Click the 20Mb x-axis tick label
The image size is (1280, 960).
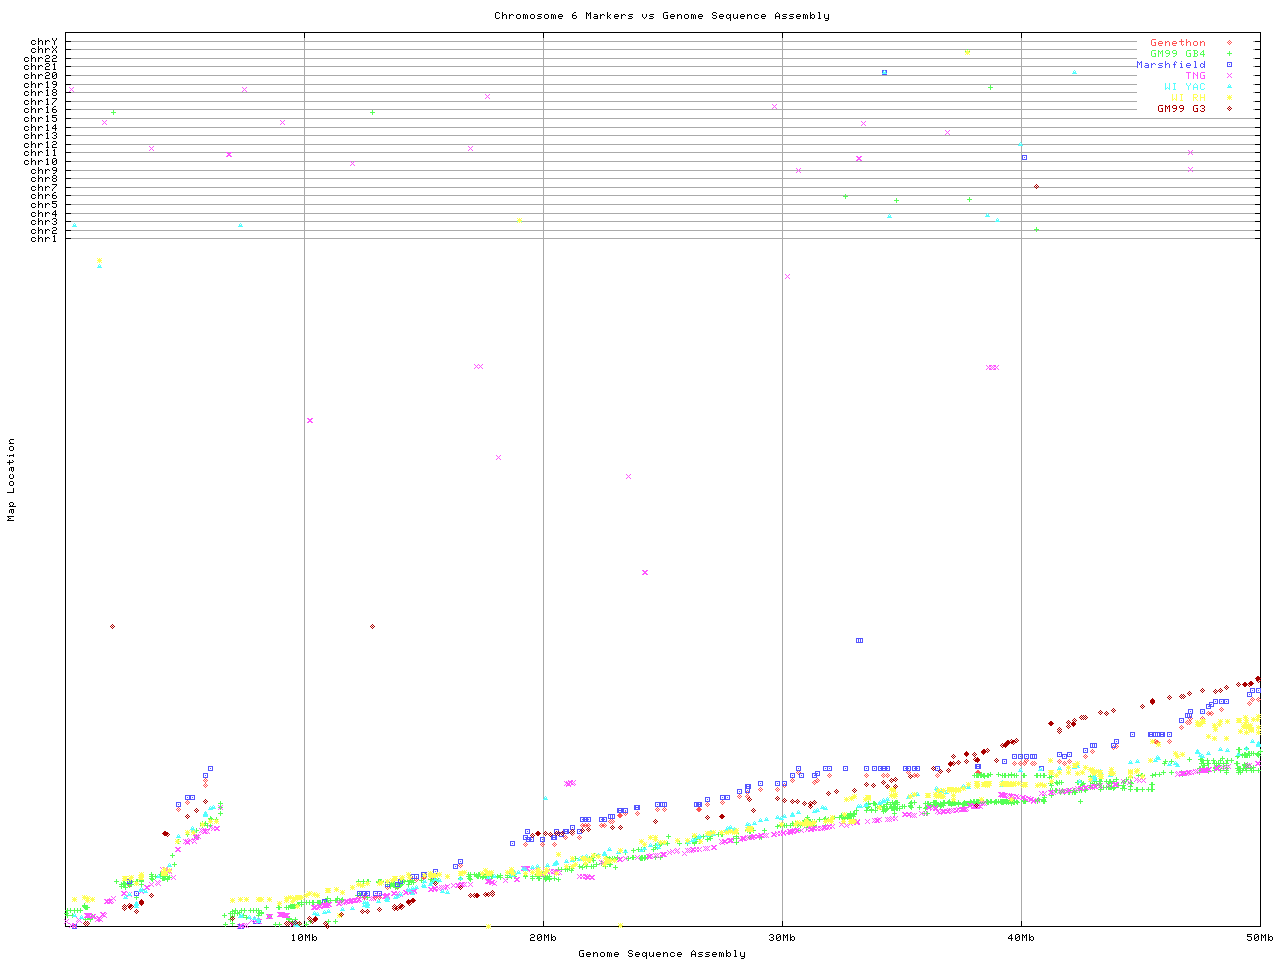[543, 937]
